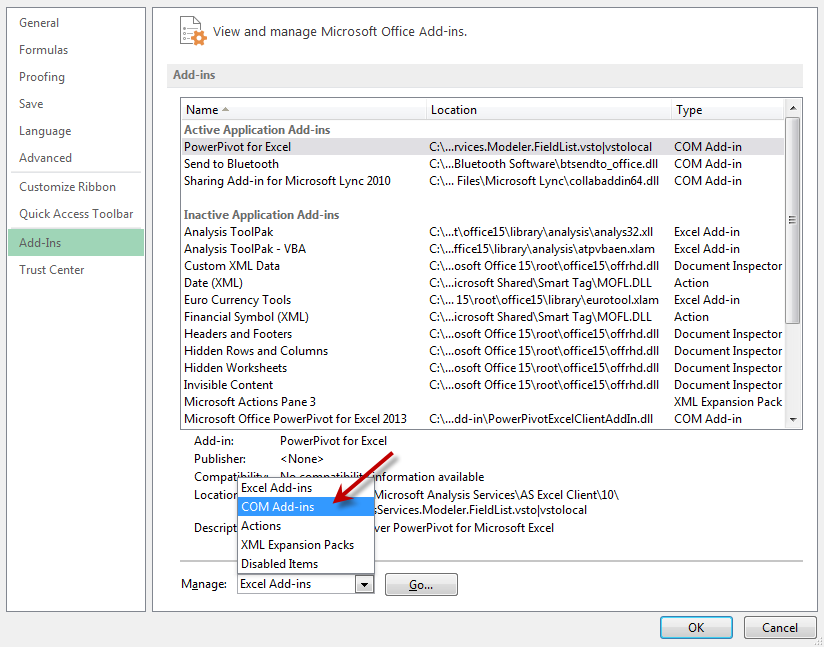This screenshot has height=647, width=824.
Task: Select the Analysis ToolPak row
Action: pyautogui.click(x=482, y=232)
